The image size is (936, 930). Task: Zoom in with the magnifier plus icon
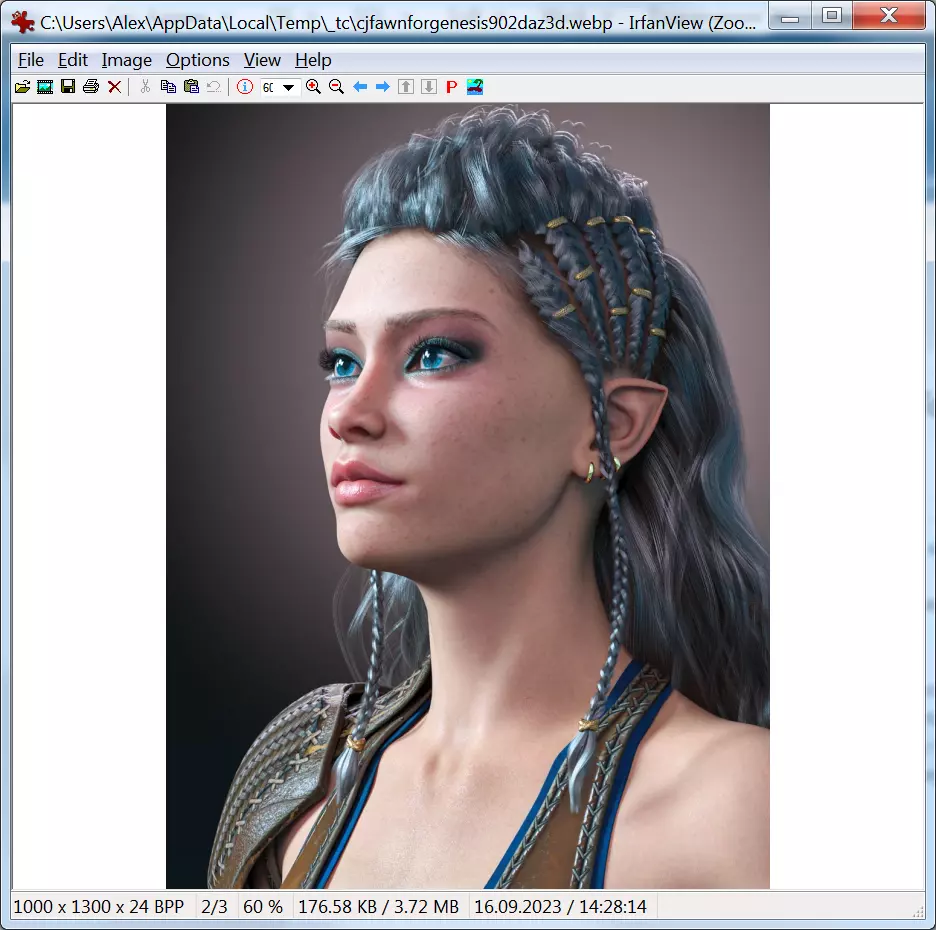313,87
